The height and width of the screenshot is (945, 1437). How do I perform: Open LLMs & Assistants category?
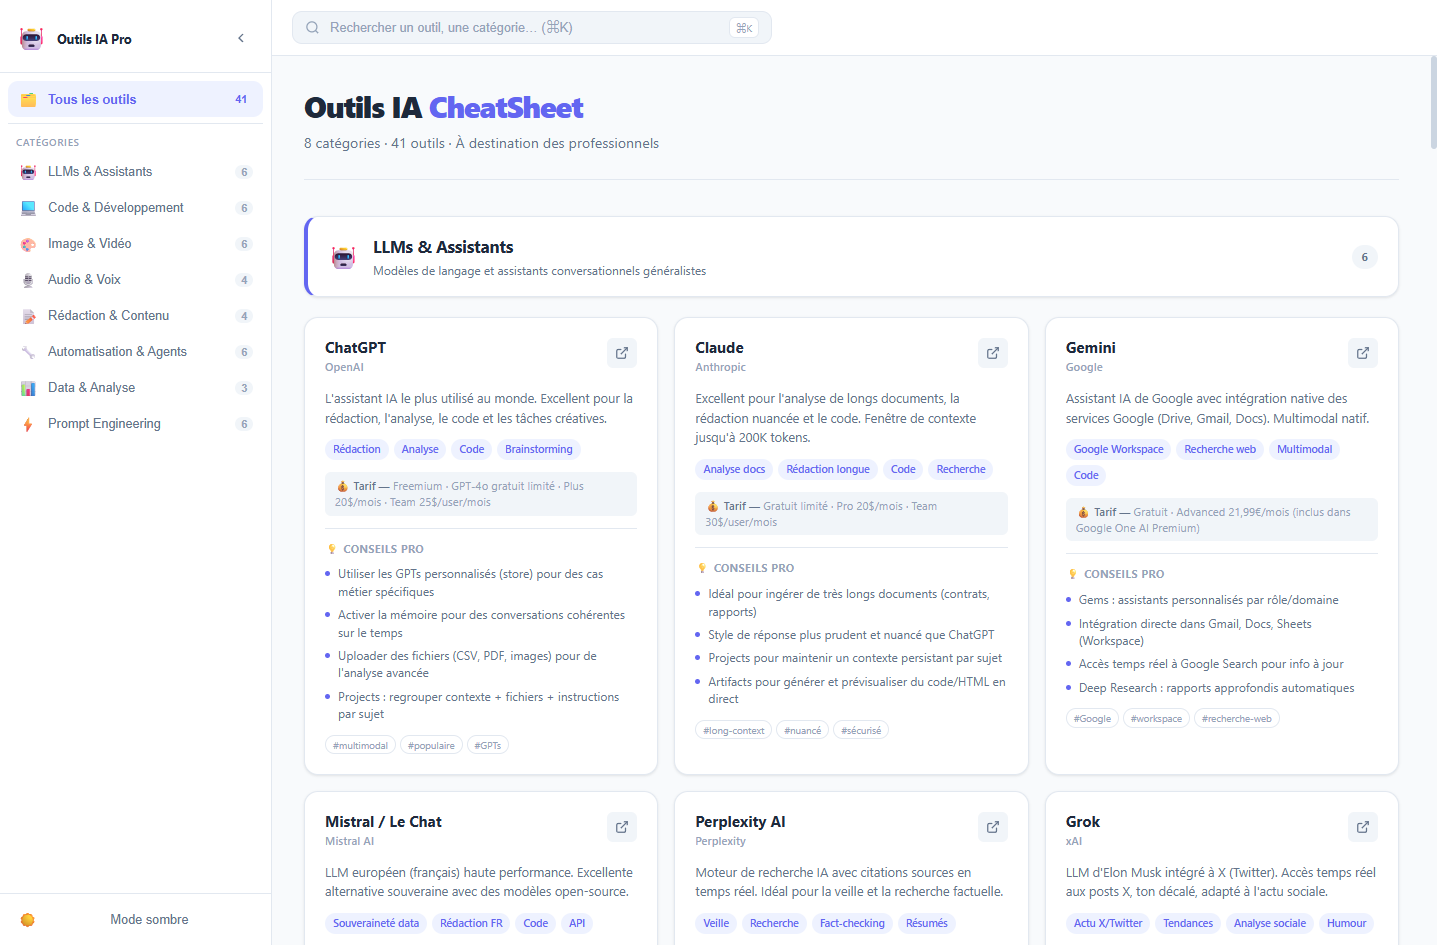(135, 172)
